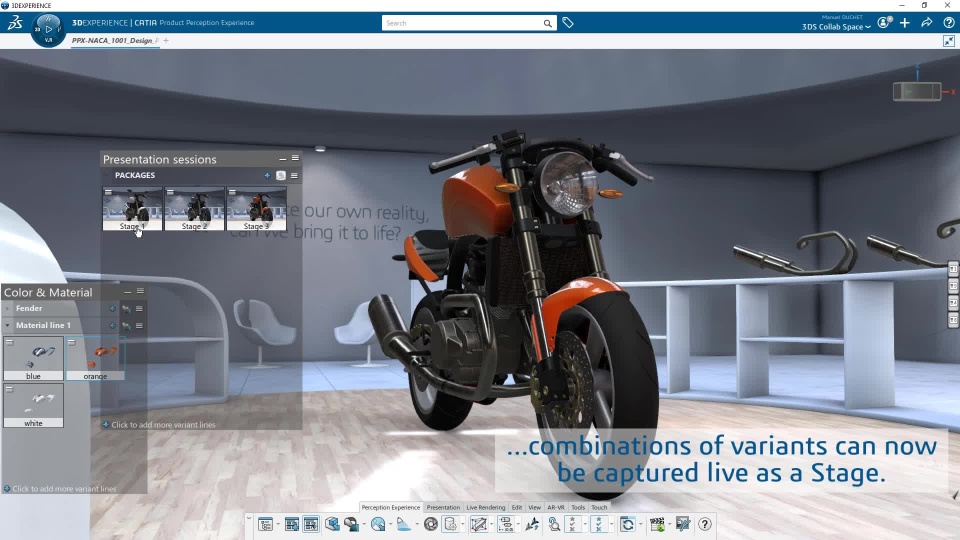Viewport: 960px width, 540px height.
Task: Open the Tools tab
Action: pyautogui.click(x=578, y=508)
